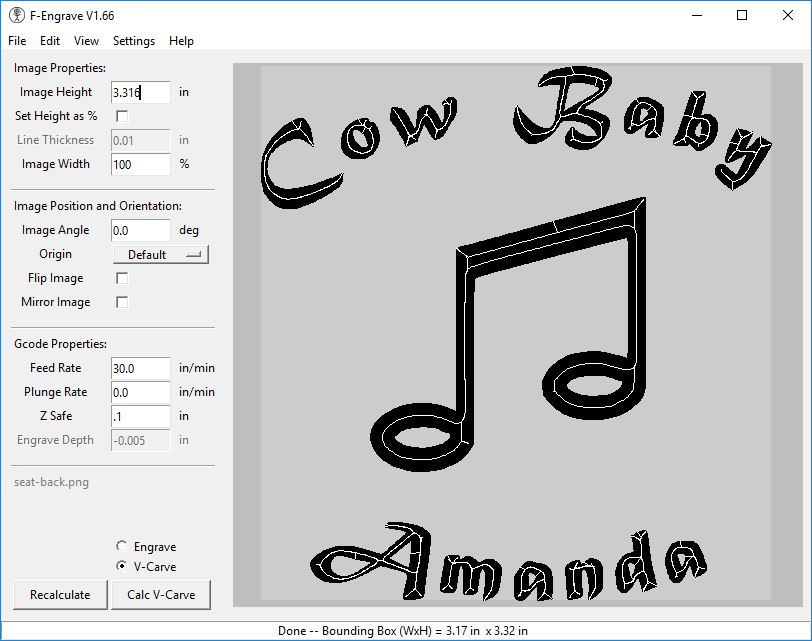Click the Recalculate button
The height and width of the screenshot is (641, 812).
coord(60,594)
